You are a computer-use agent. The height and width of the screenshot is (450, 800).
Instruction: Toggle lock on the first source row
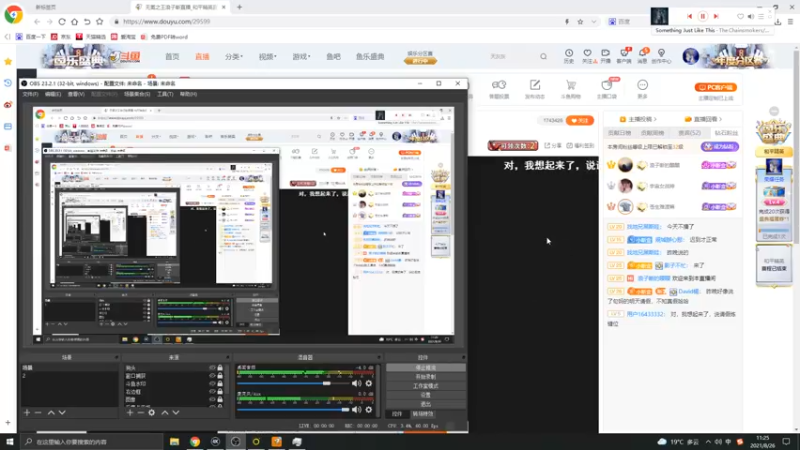[220, 368]
